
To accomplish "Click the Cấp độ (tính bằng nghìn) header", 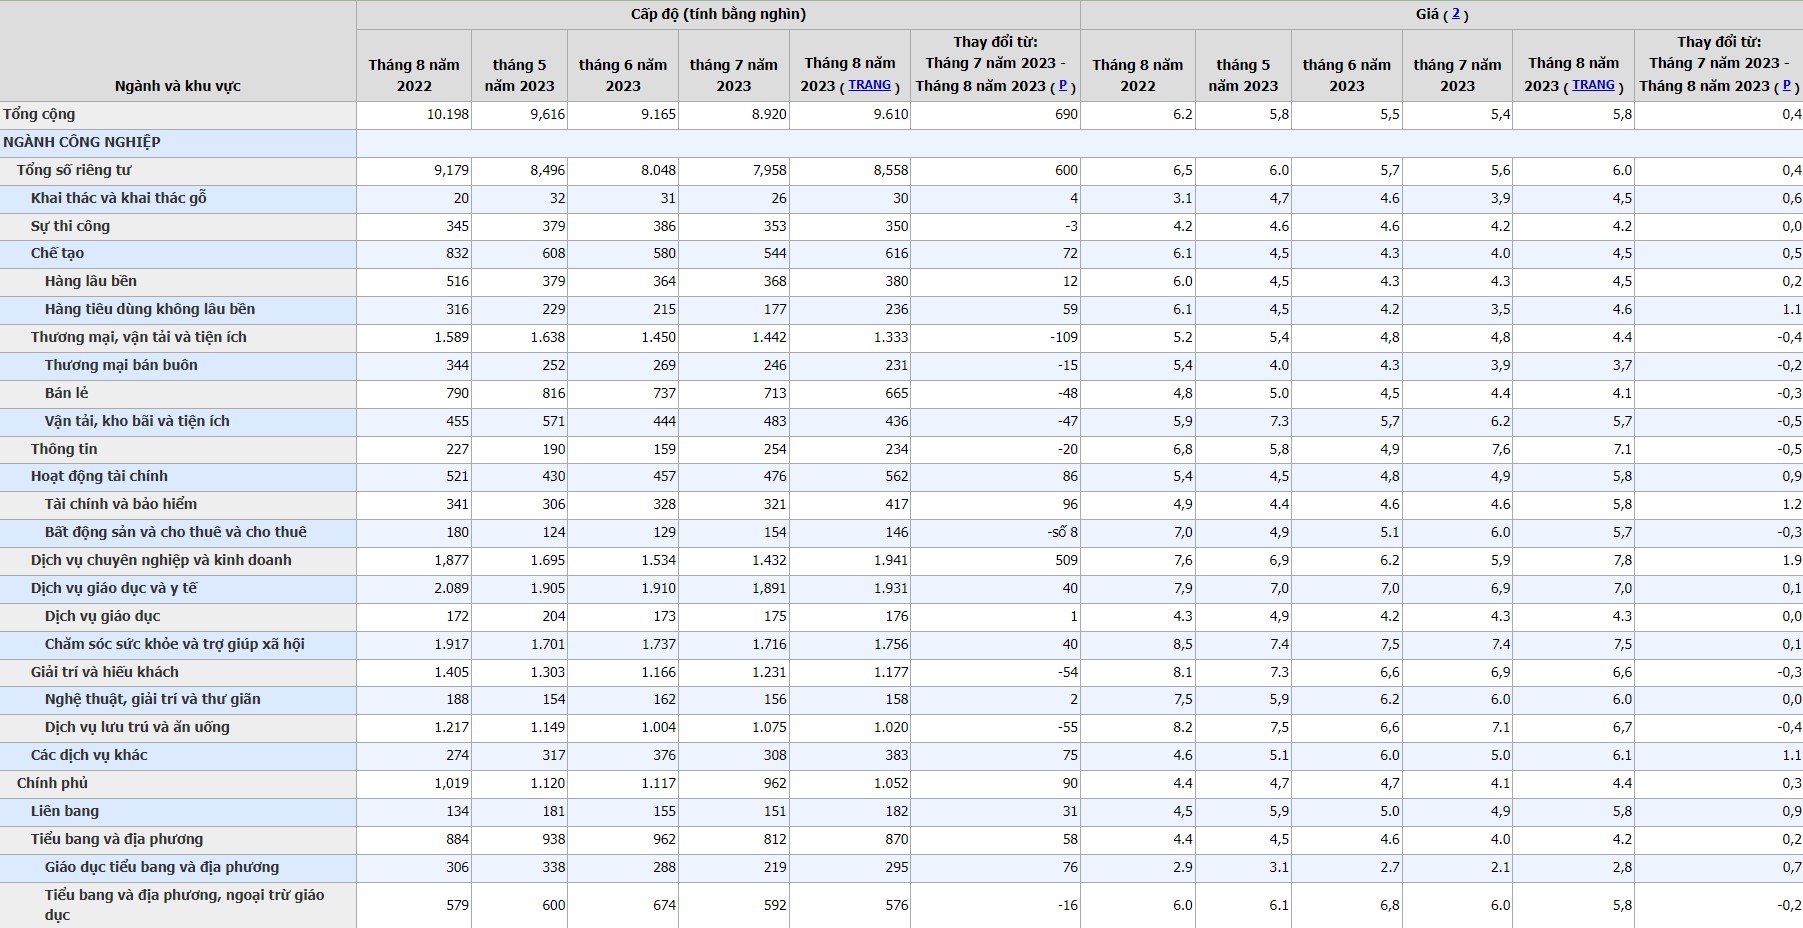I will [x=717, y=14].
